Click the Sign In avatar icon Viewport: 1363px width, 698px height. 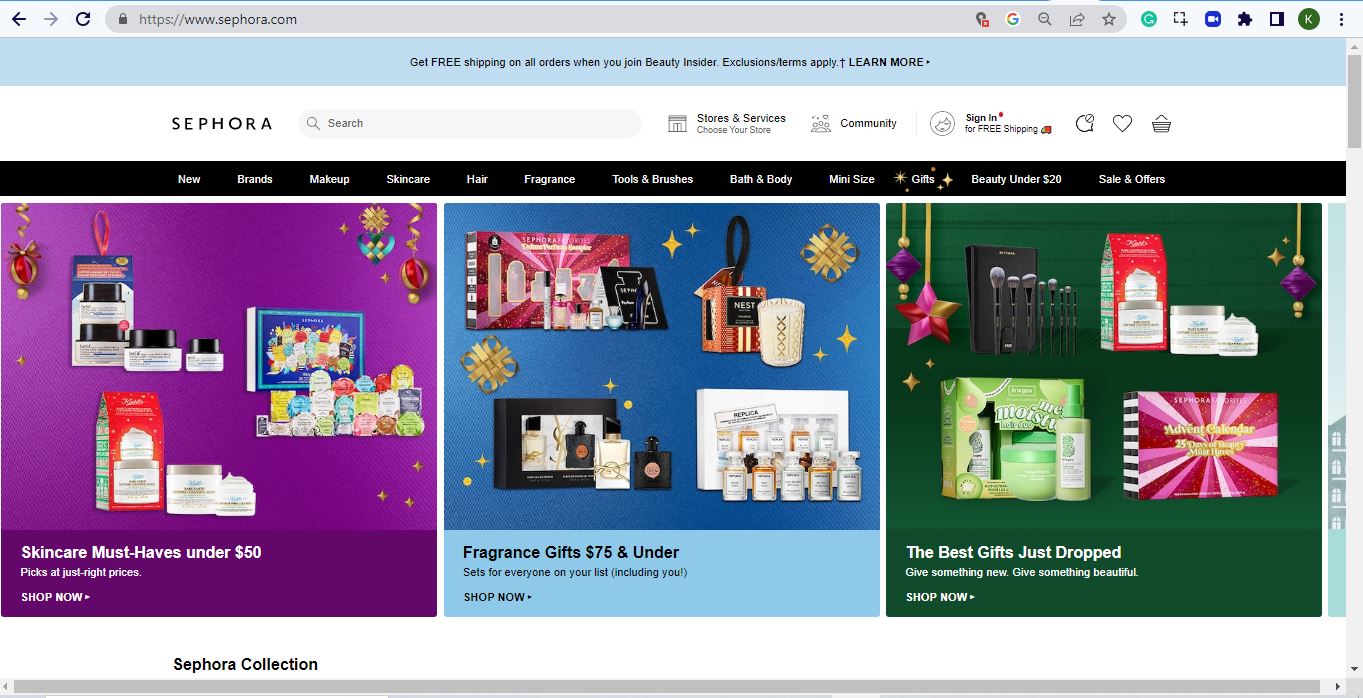click(x=942, y=123)
